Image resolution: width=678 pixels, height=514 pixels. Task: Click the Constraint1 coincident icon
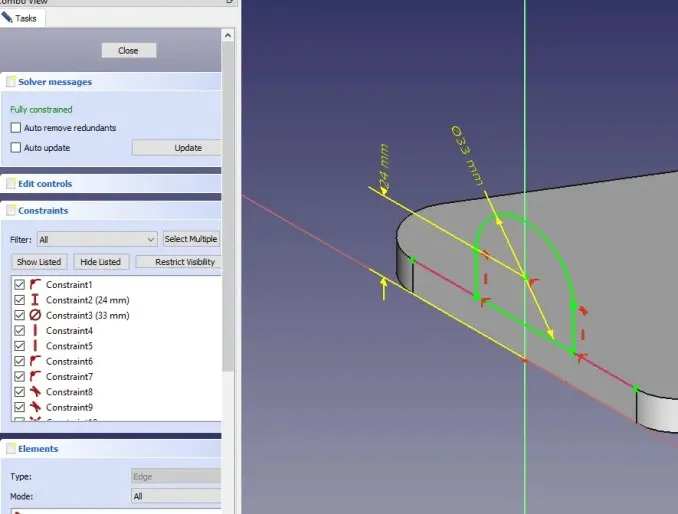click(x=35, y=284)
